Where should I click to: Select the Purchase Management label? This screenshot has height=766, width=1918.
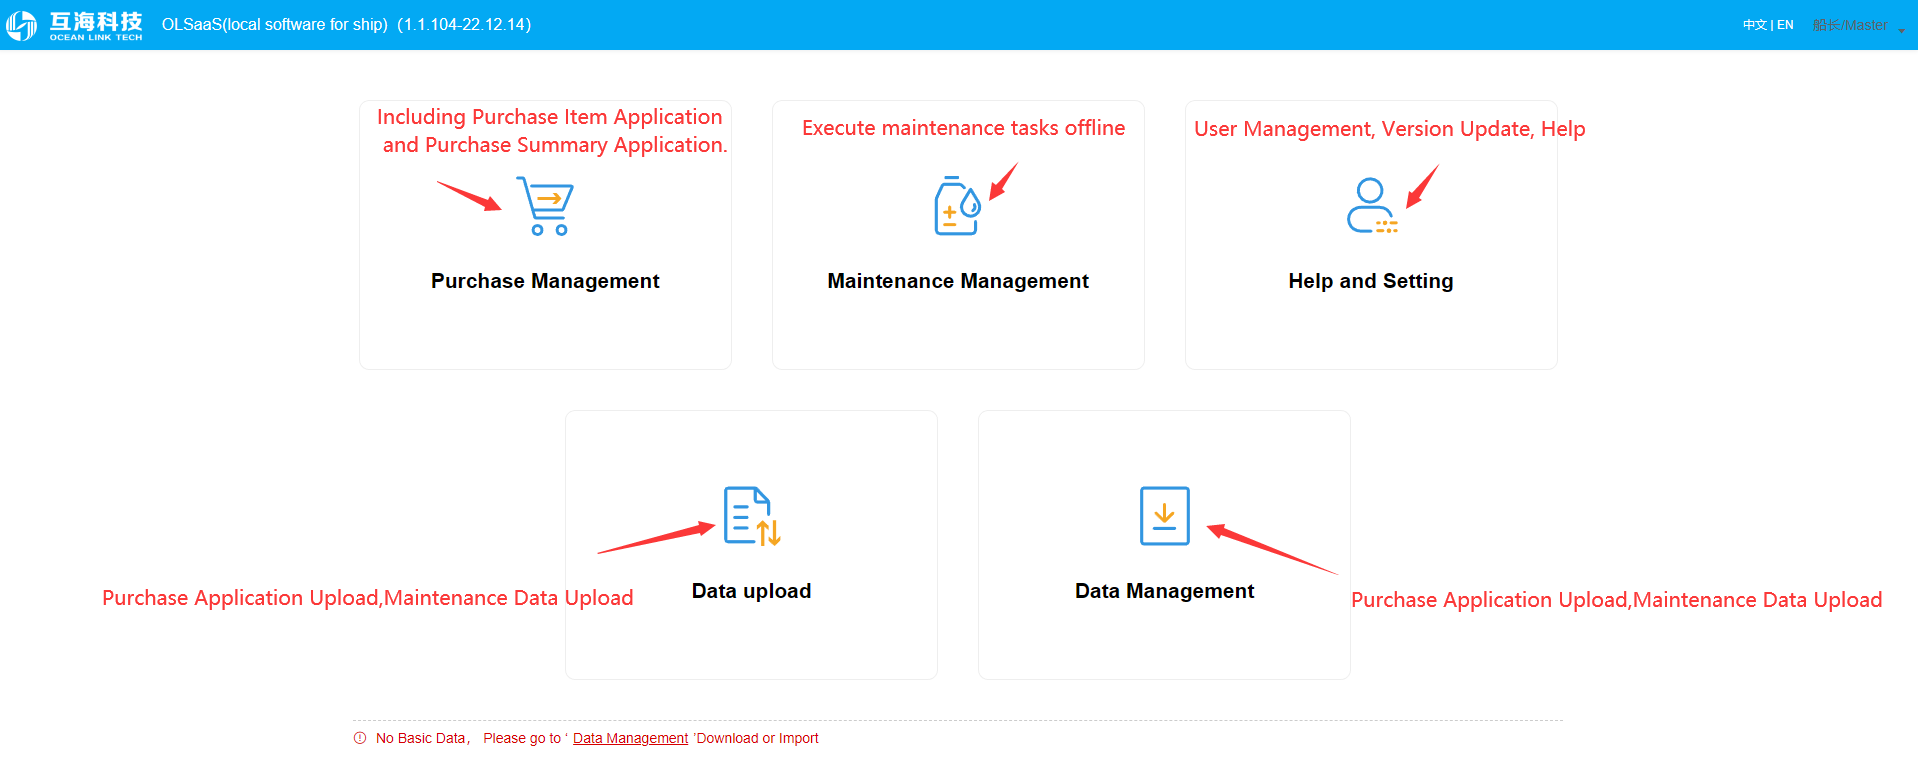pos(545,281)
